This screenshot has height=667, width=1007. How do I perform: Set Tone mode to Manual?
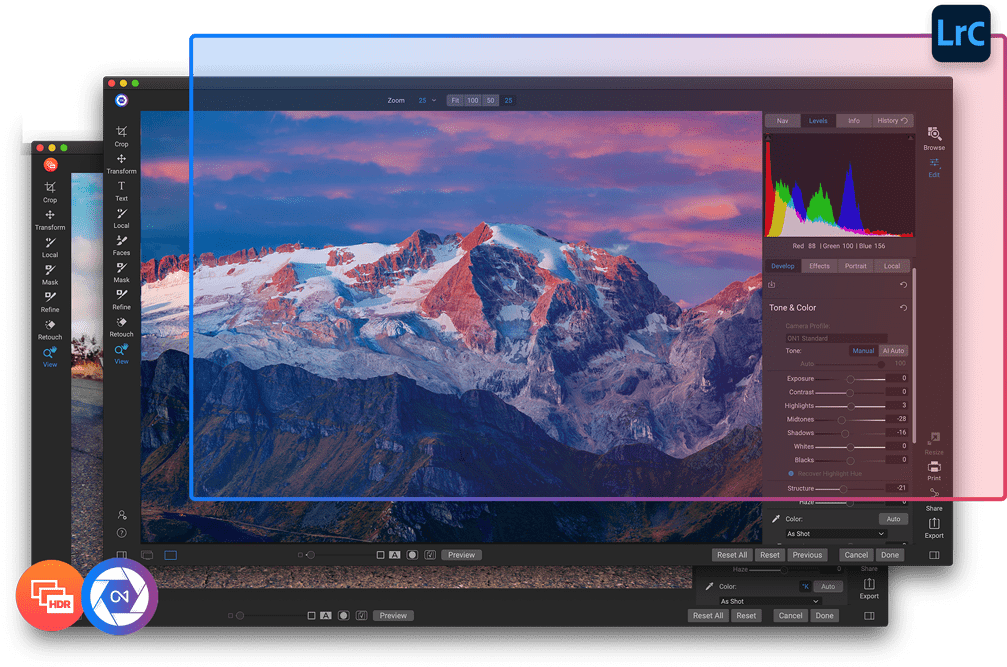(863, 351)
